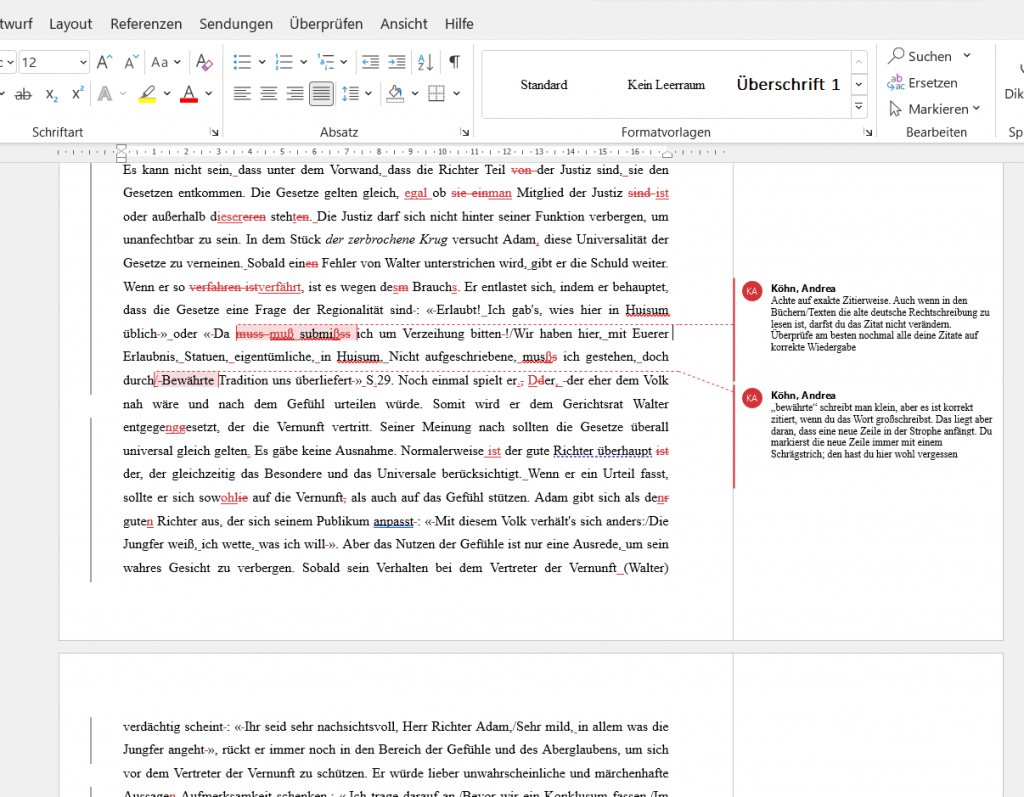The image size is (1024, 797).
Task: Toggle the justified alignment button
Action: tap(321, 94)
